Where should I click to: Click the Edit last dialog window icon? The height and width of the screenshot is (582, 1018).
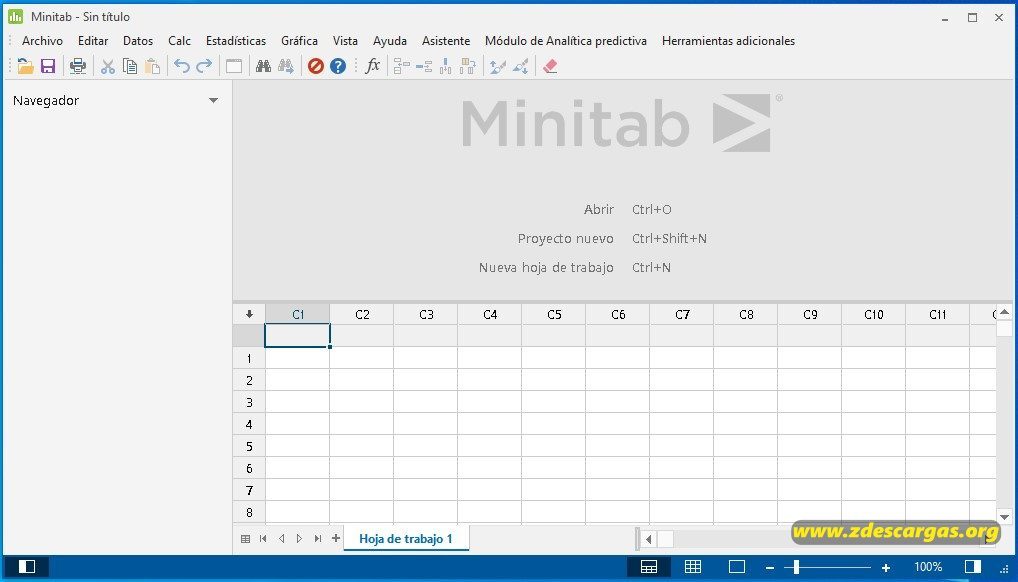234,66
